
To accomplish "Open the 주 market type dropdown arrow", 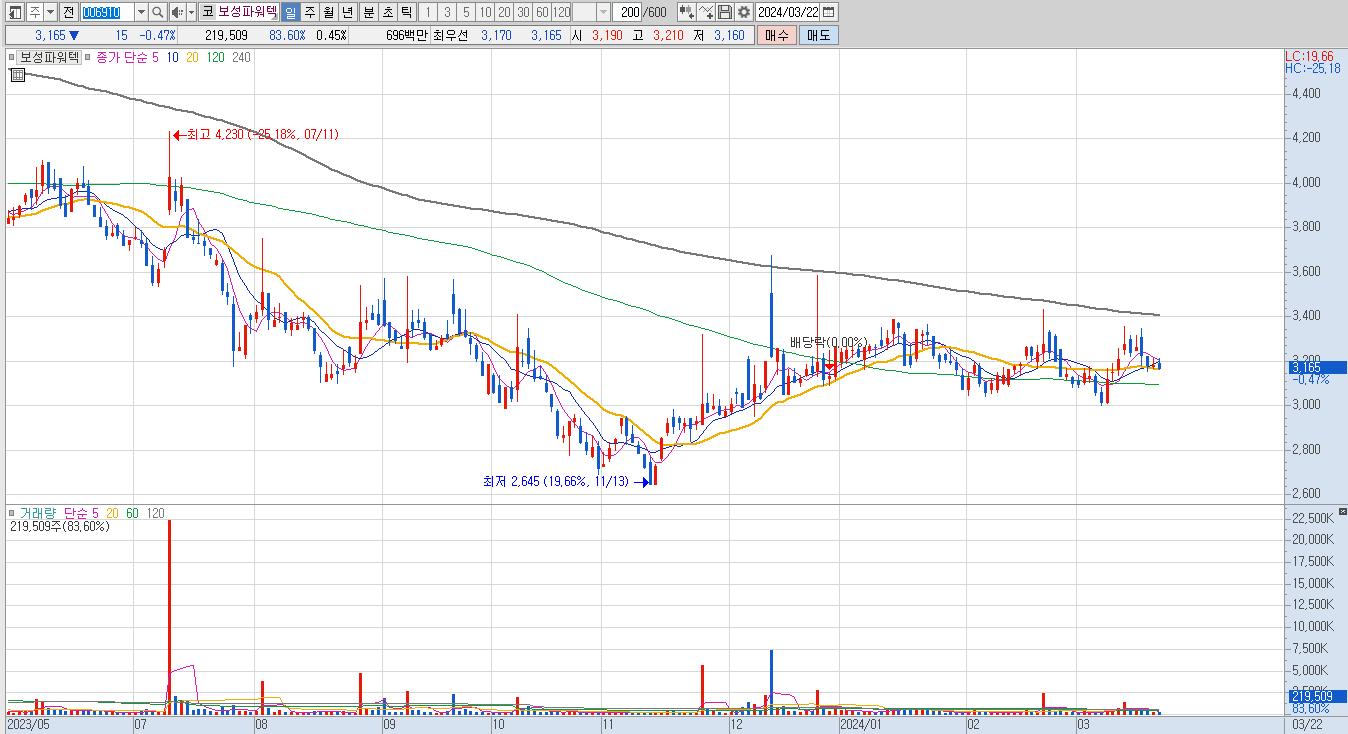I will [x=50, y=12].
